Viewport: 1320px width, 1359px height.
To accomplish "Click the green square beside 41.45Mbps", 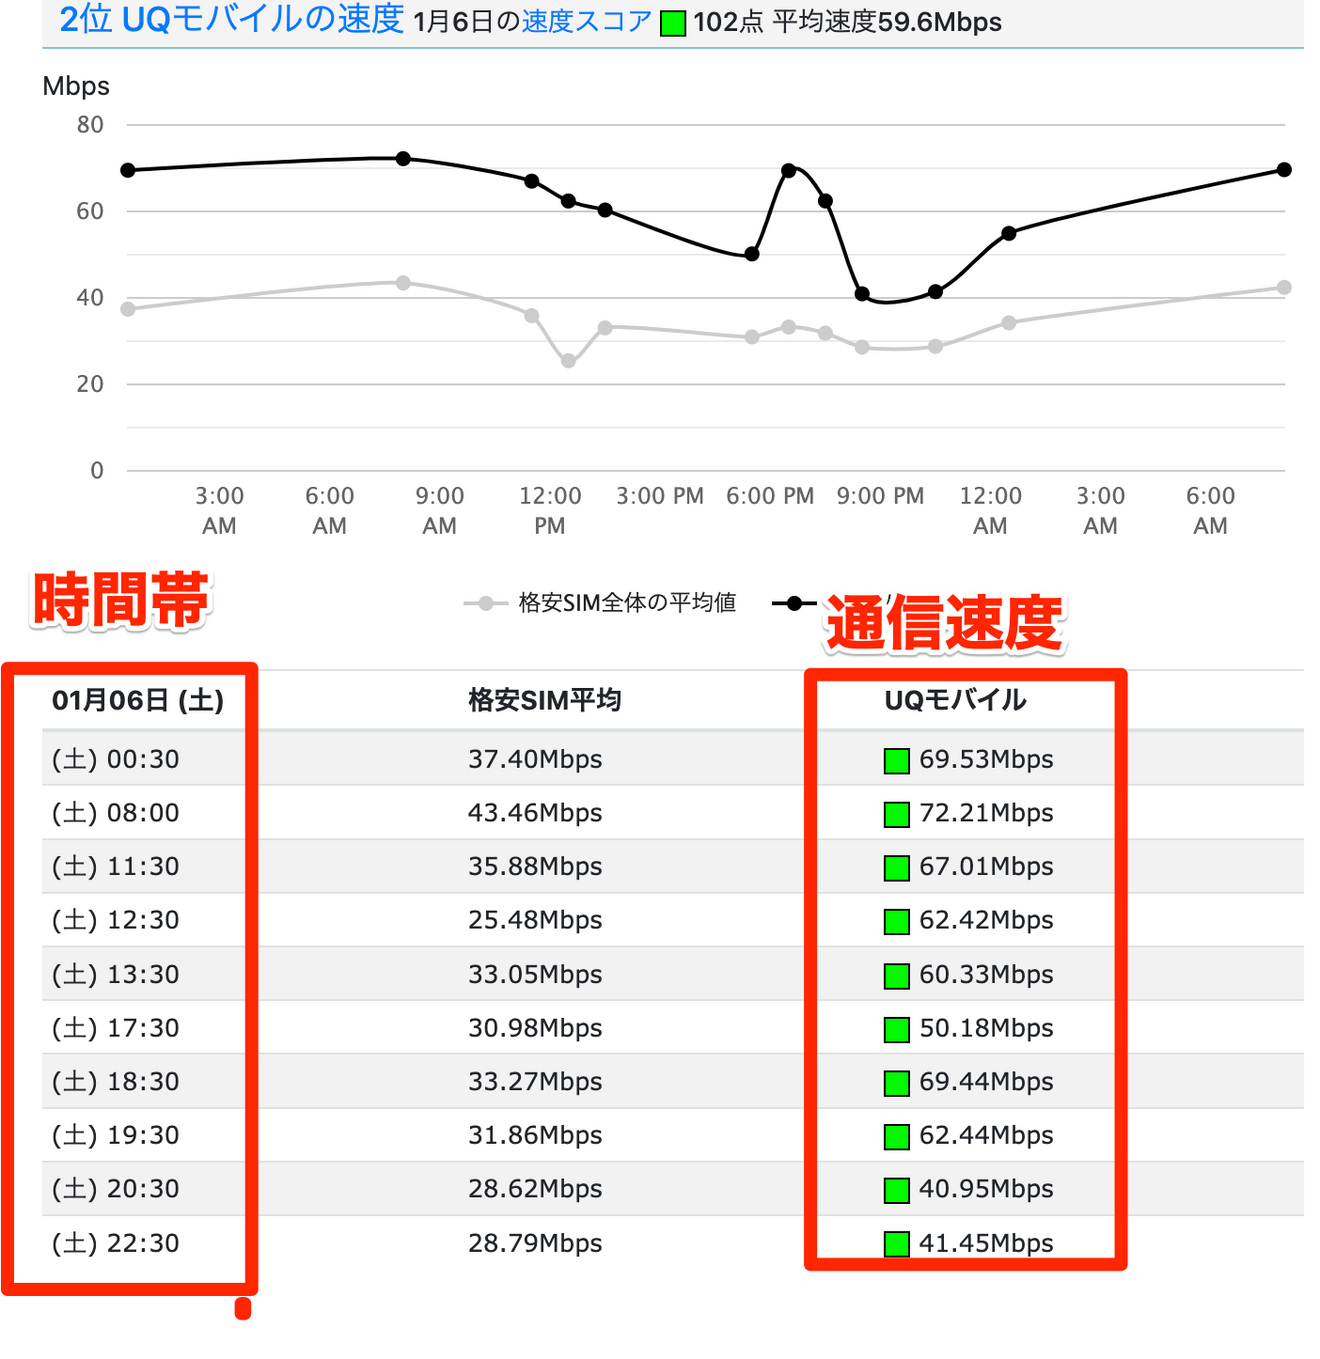I will (x=897, y=1245).
